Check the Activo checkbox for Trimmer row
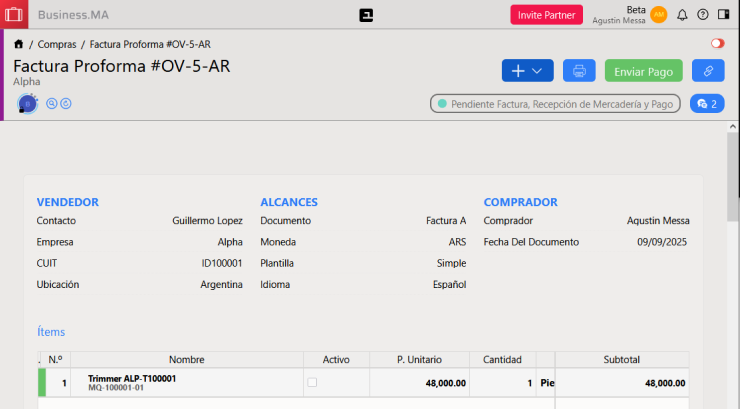The width and height of the screenshot is (740, 409). (x=312, y=382)
